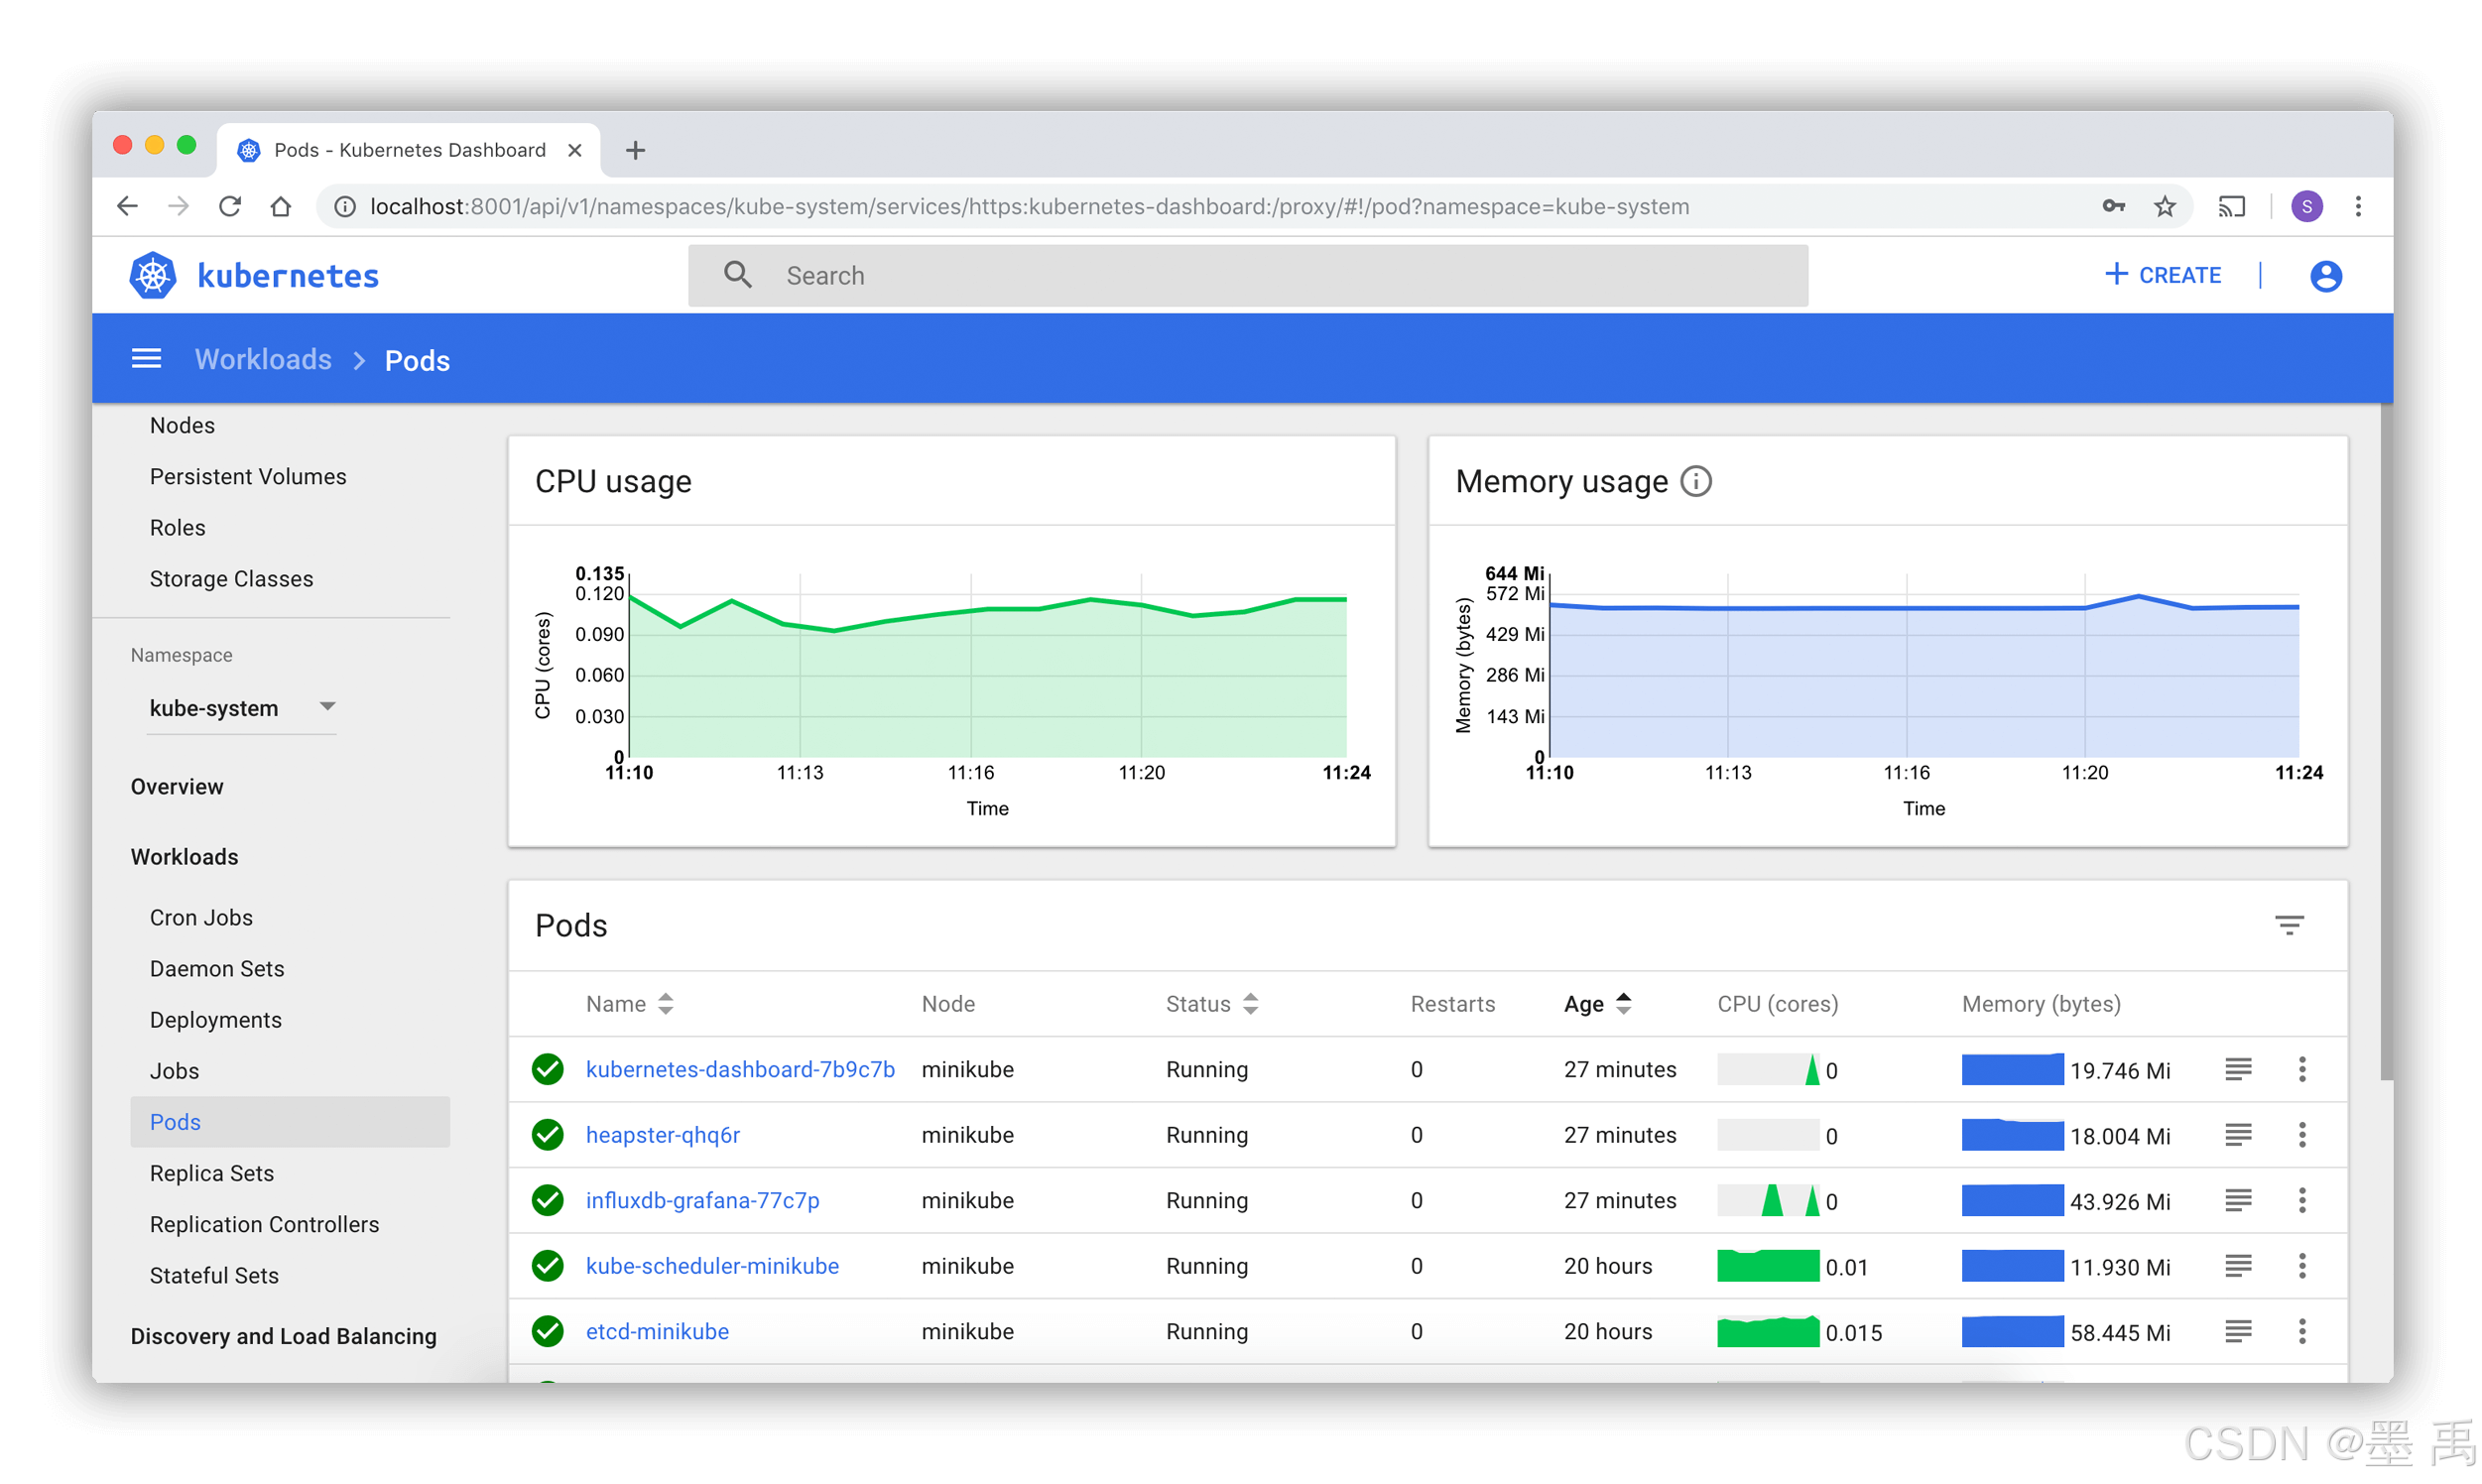Open the Chrome profile avatar S
The width and height of the screenshot is (2482, 1484).
(x=2306, y=207)
